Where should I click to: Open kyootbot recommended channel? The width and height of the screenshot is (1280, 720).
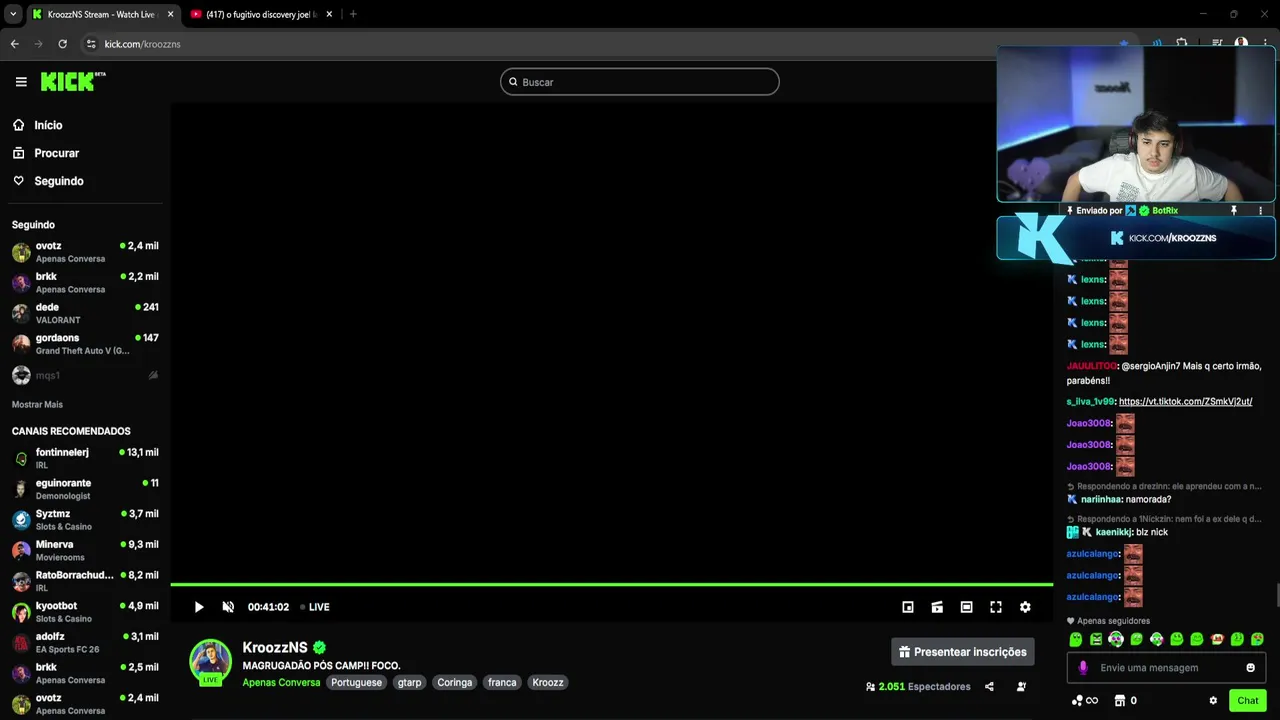pyautogui.click(x=85, y=612)
